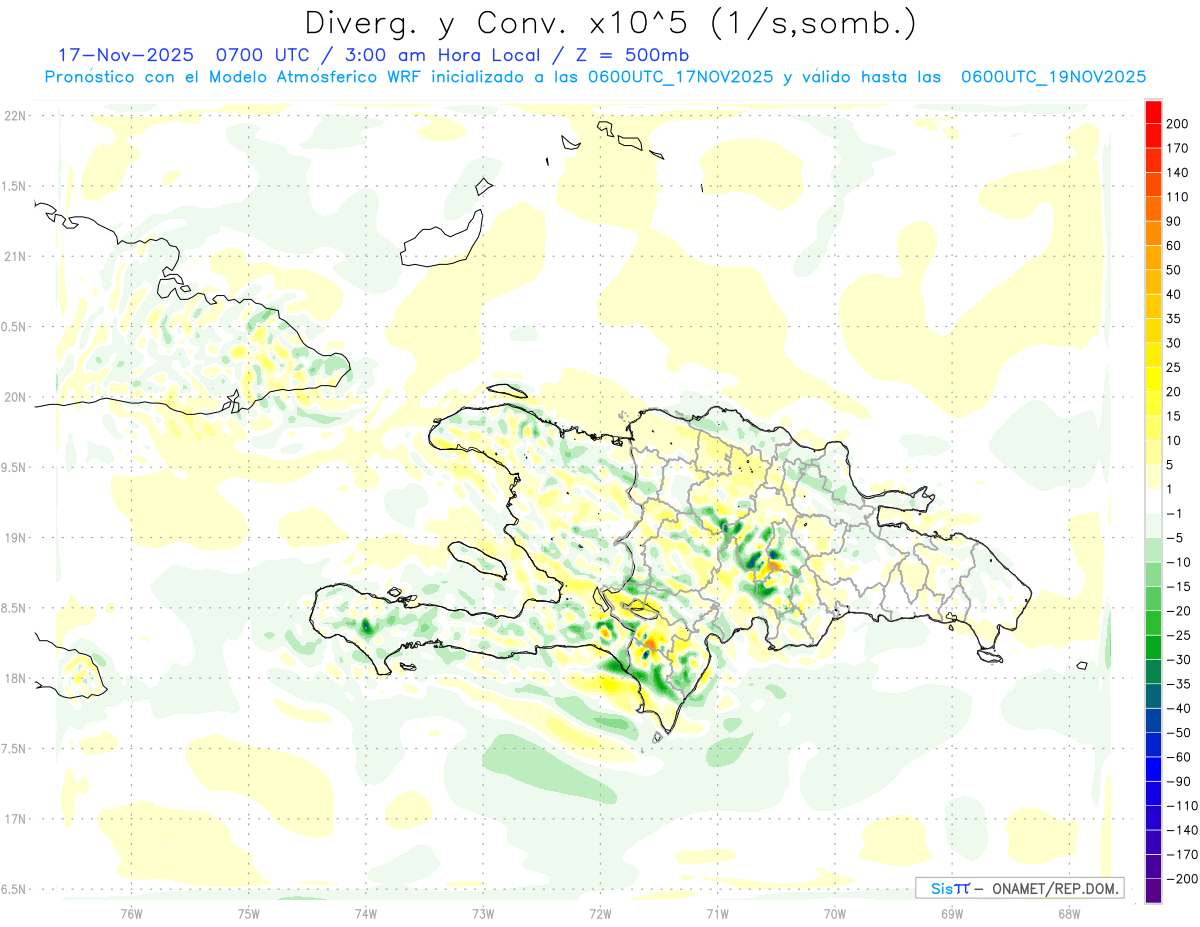This screenshot has width=1200, height=927.
Task: Click the "-110" colorbar label
Action: pyautogui.click(x=1182, y=806)
